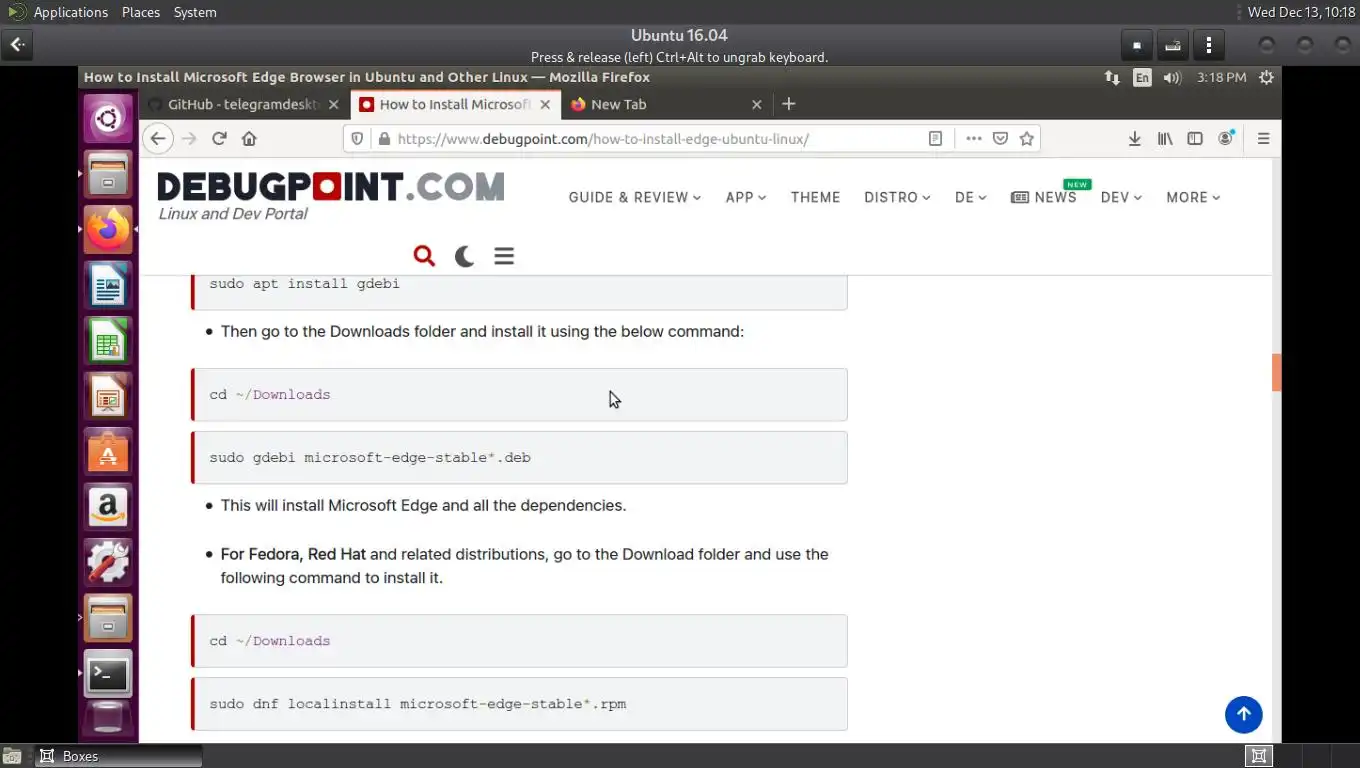Open System Settings wrench-gear dock icon
This screenshot has width=1360, height=768.
[x=108, y=563]
